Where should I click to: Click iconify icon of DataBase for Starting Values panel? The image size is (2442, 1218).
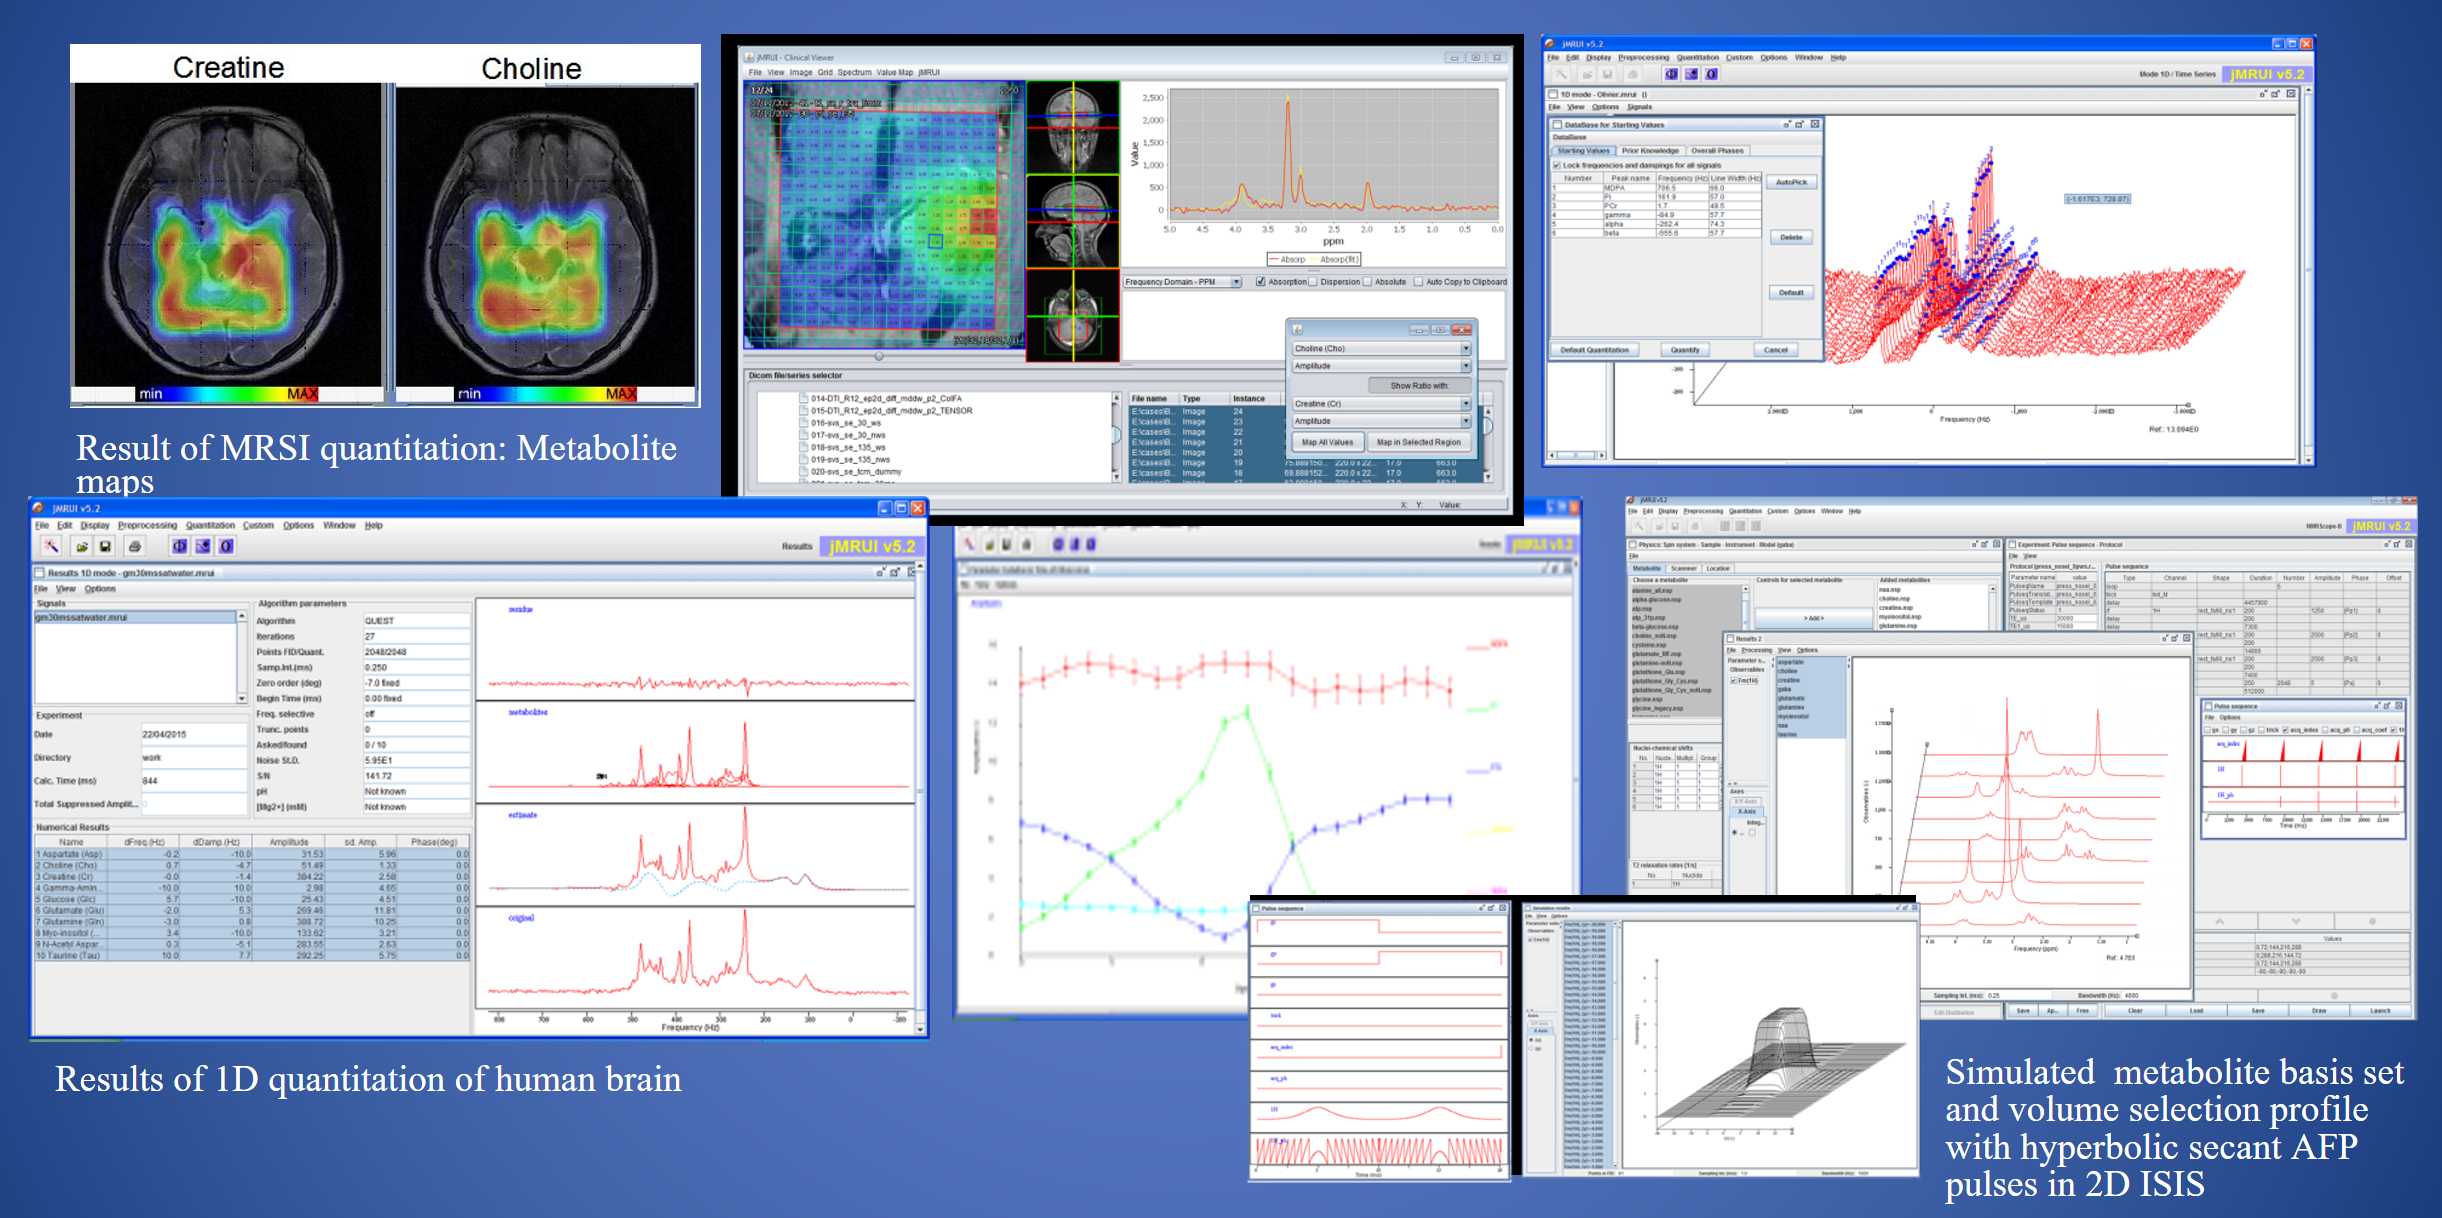1787,125
